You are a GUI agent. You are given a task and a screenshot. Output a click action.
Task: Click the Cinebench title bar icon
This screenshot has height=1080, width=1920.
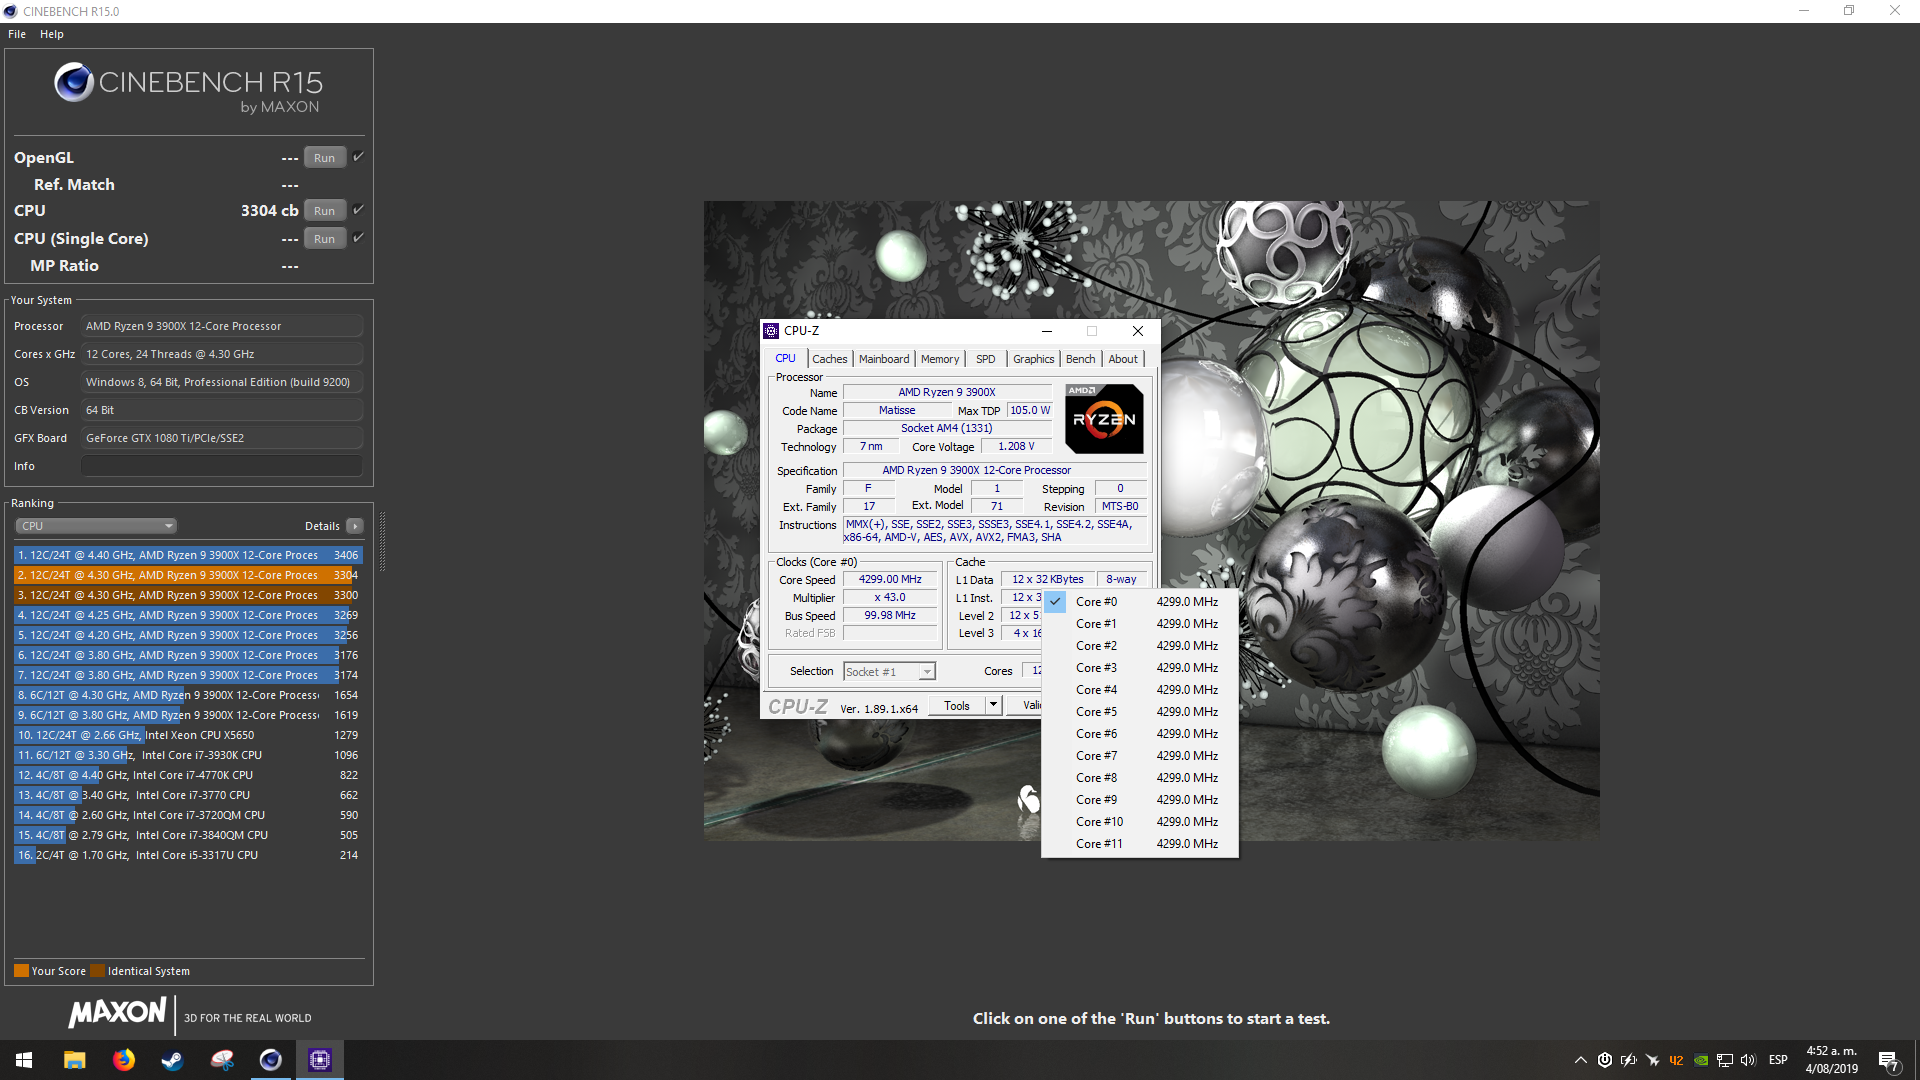10,11
